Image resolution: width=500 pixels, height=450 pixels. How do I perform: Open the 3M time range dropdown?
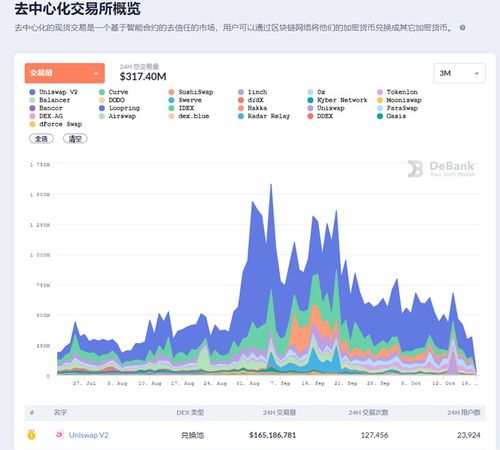459,73
